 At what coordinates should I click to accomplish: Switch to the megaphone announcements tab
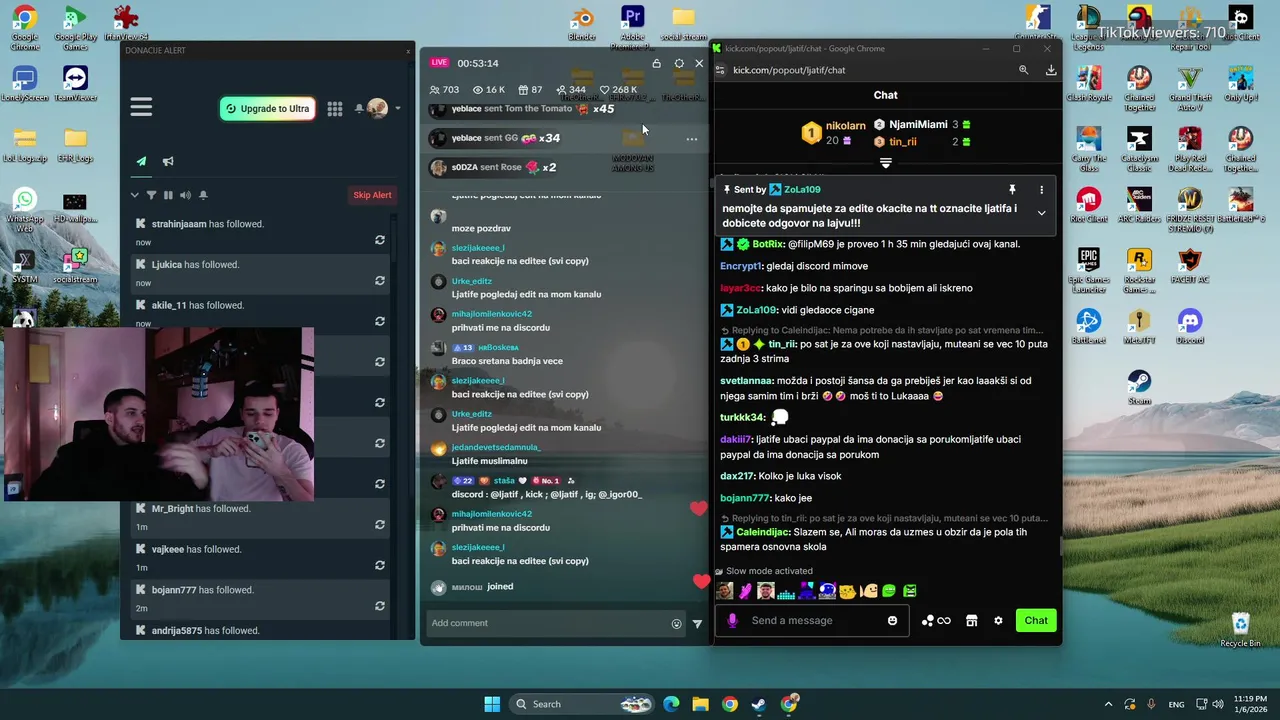tap(168, 161)
